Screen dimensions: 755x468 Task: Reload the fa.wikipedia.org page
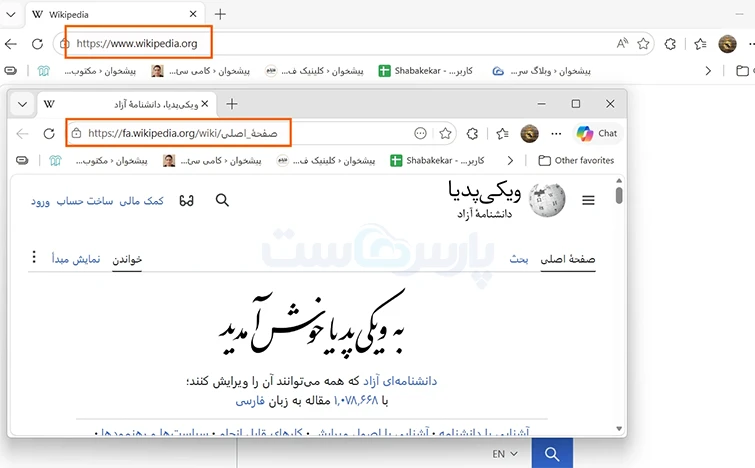pos(49,133)
